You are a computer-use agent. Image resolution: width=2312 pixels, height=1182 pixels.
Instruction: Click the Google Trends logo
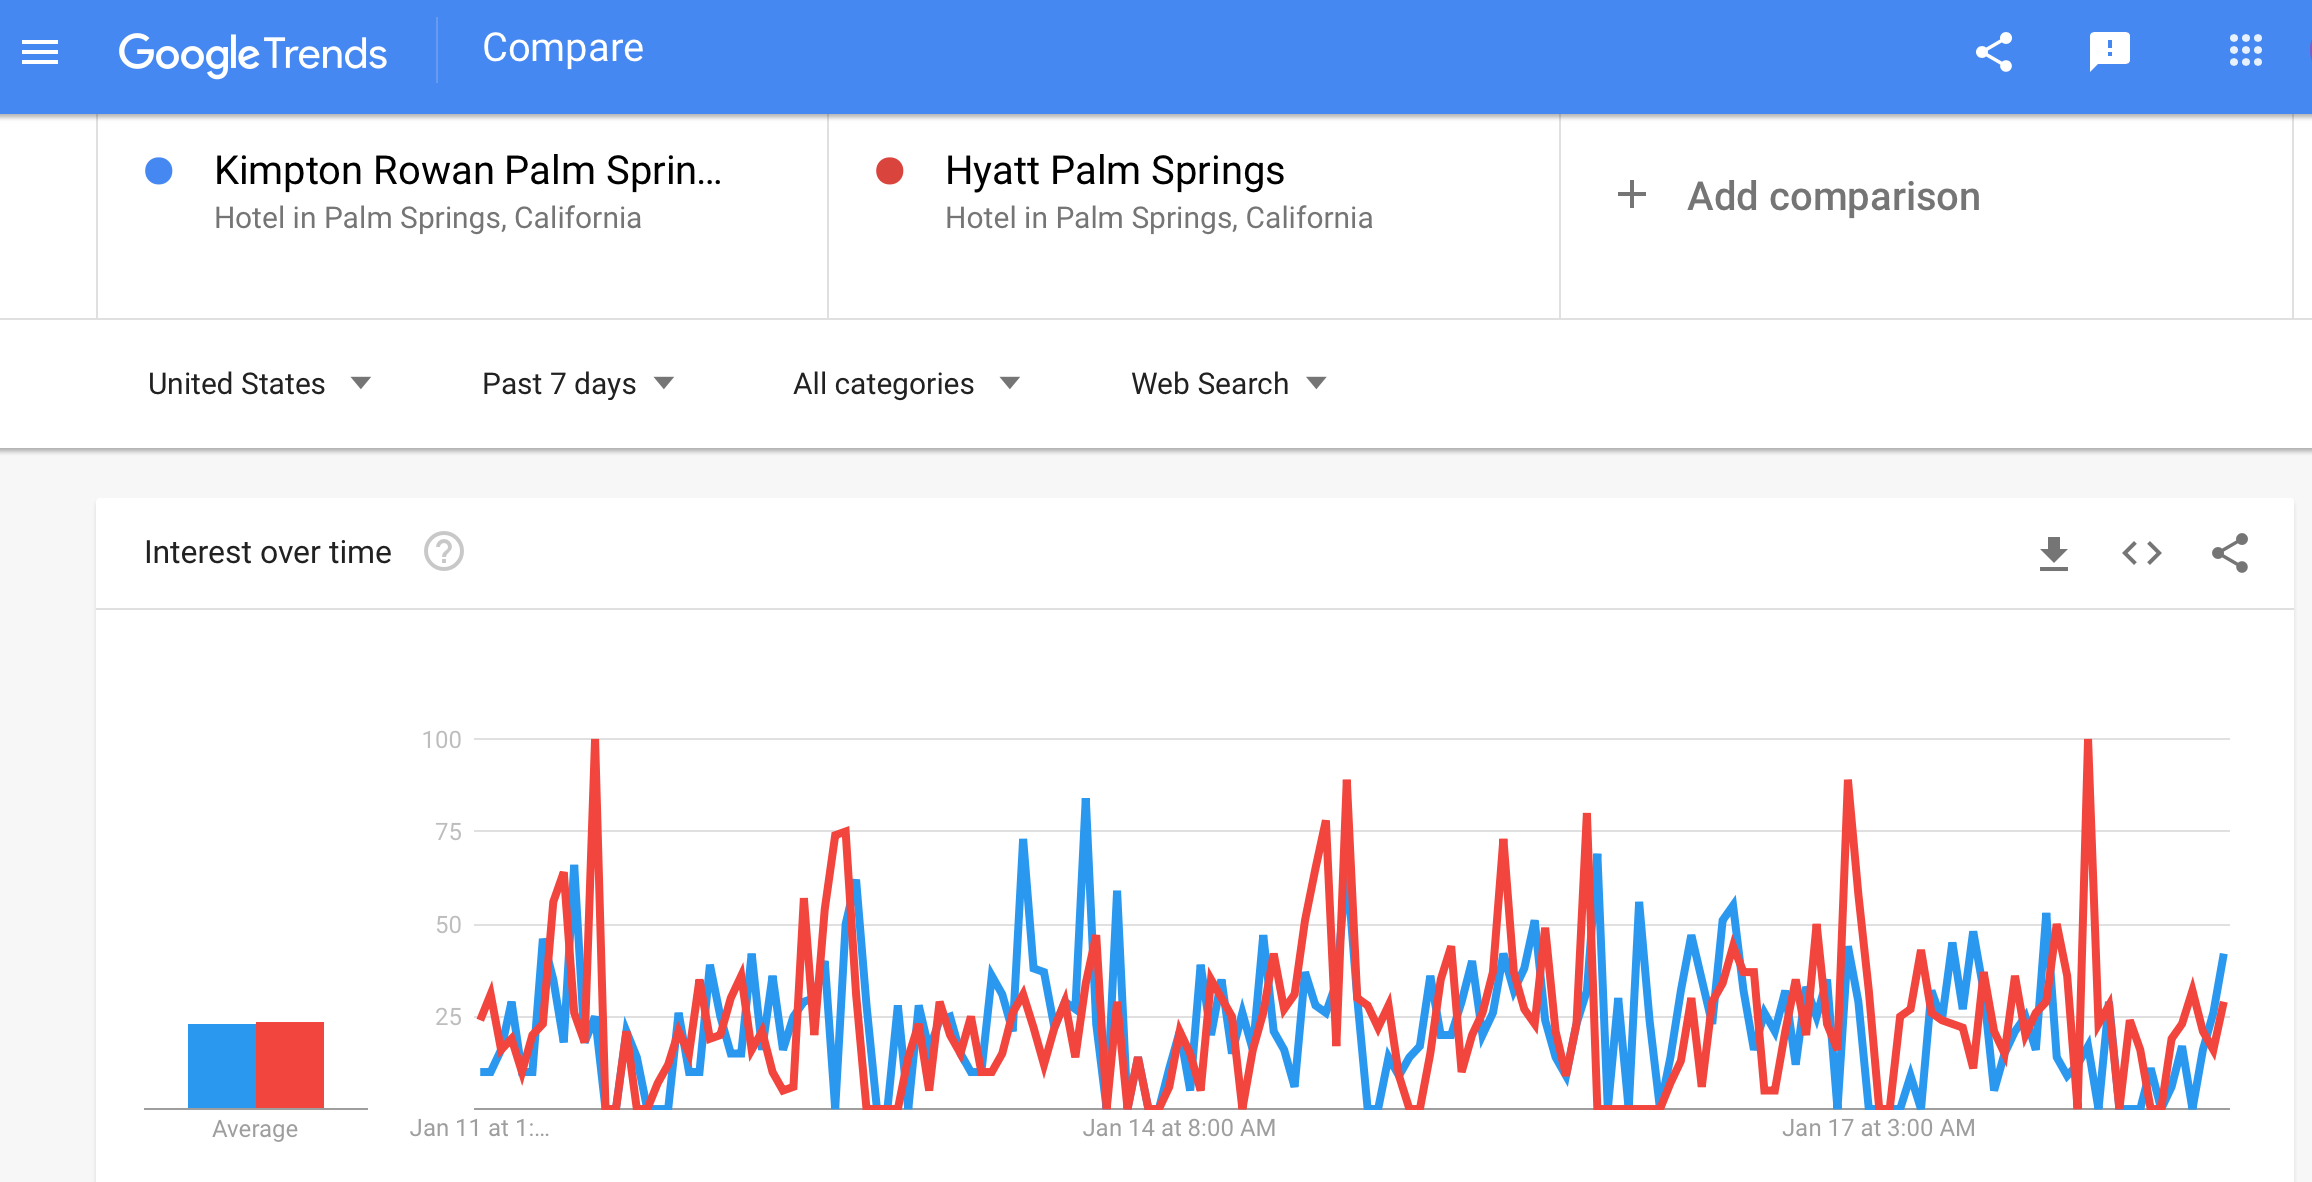tap(252, 54)
